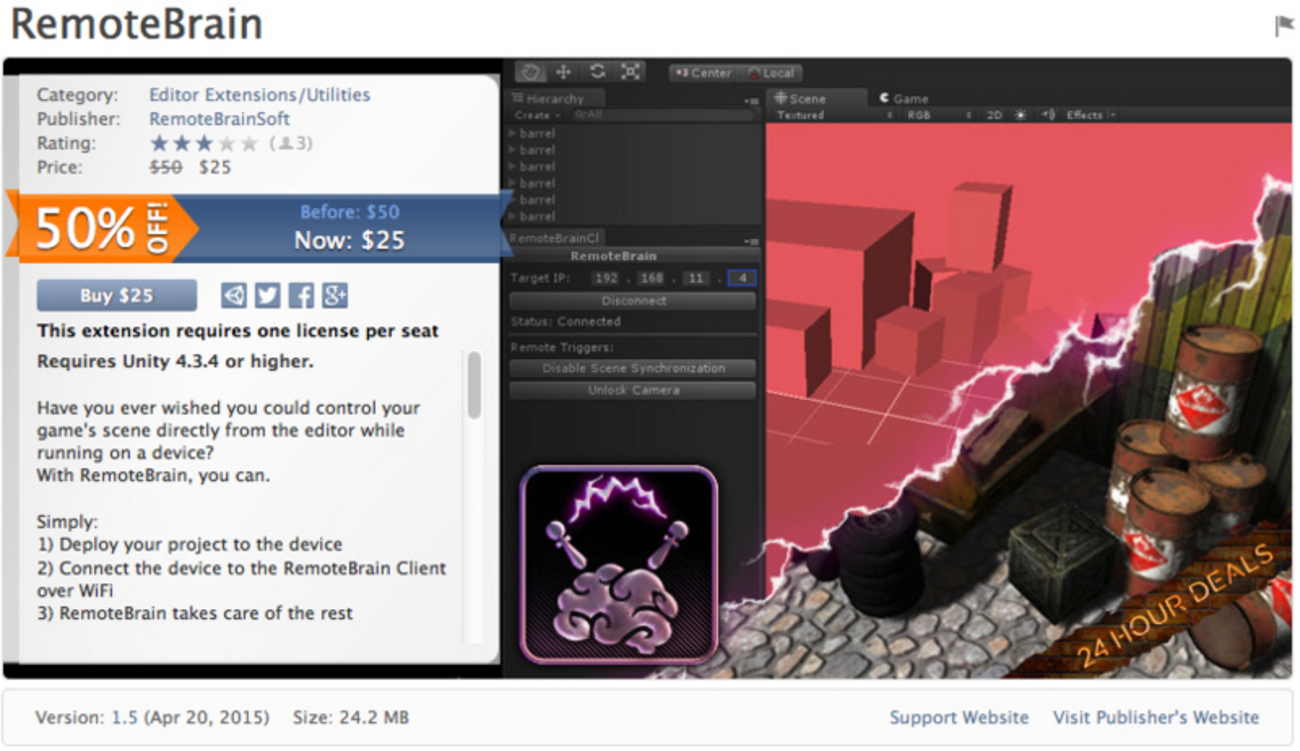1300x751 pixels.
Task: Select the RemoteBrainCl tab
Action: tap(556, 238)
